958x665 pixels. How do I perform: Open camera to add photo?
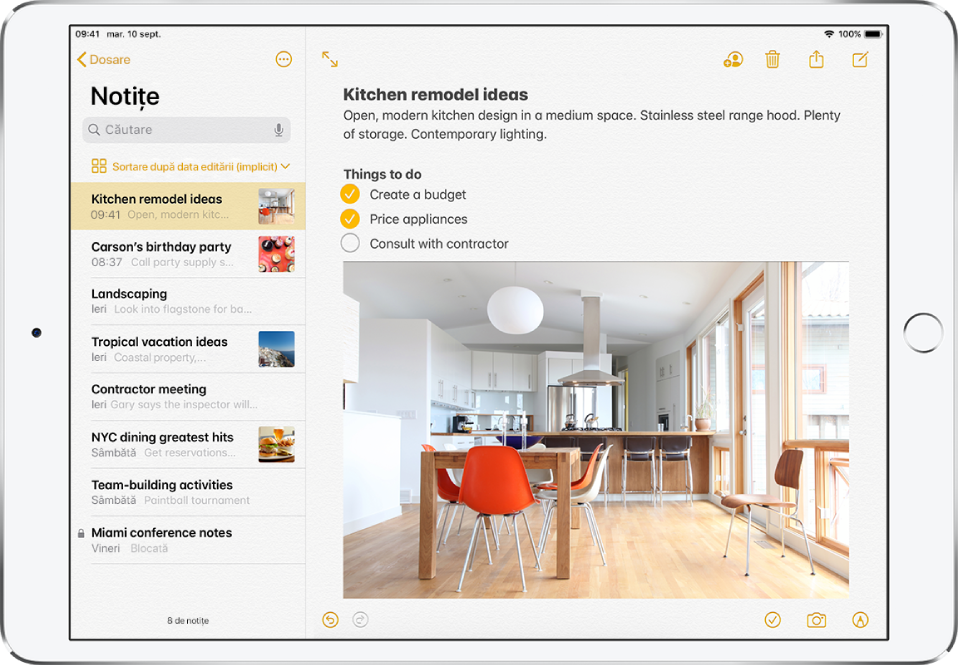coord(816,620)
